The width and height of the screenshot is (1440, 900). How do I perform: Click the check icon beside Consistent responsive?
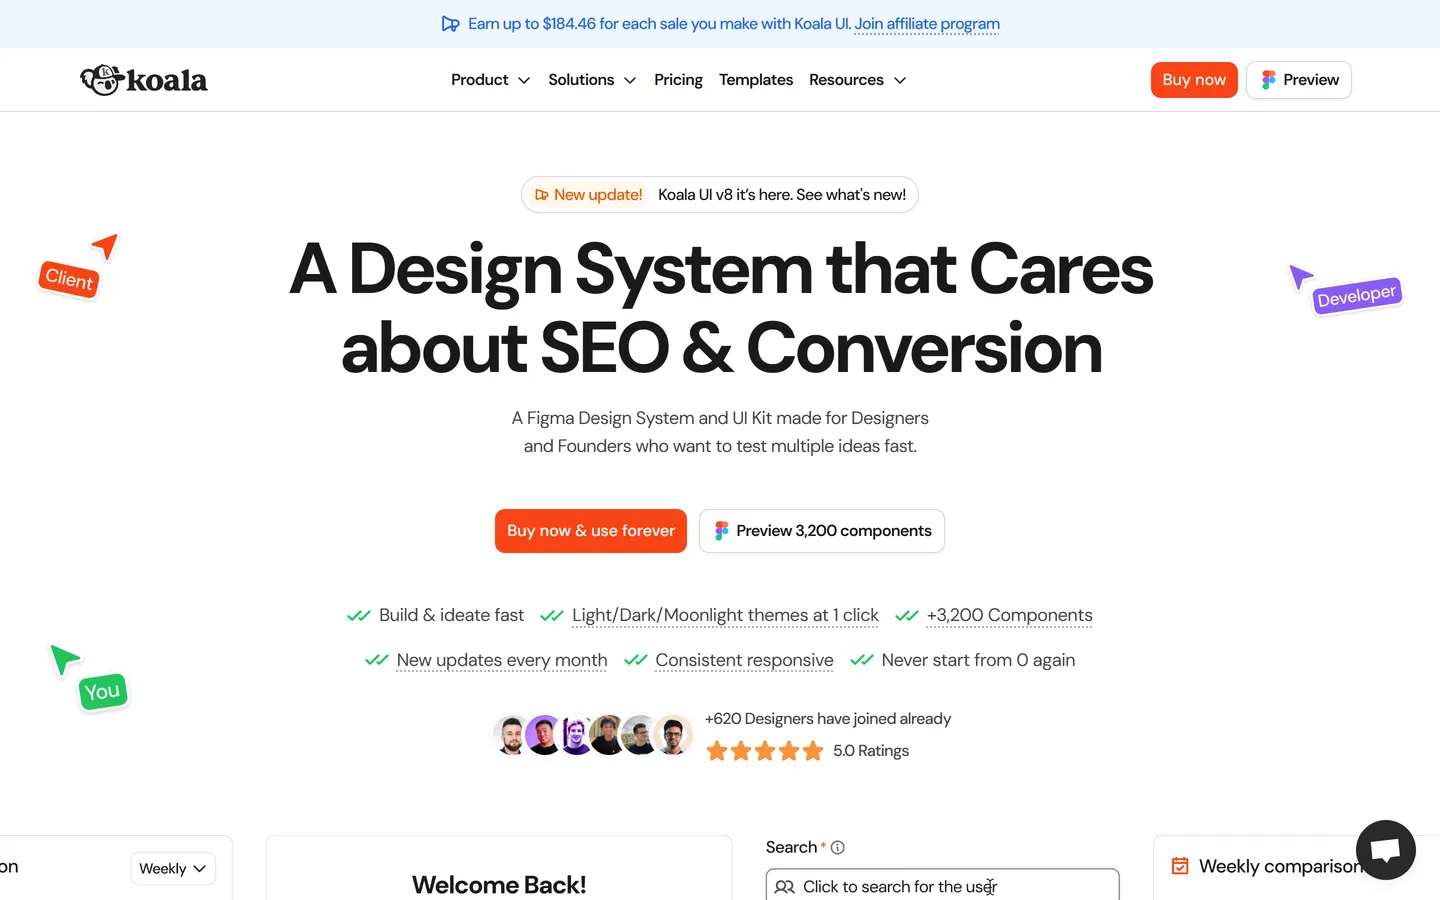click(x=636, y=660)
